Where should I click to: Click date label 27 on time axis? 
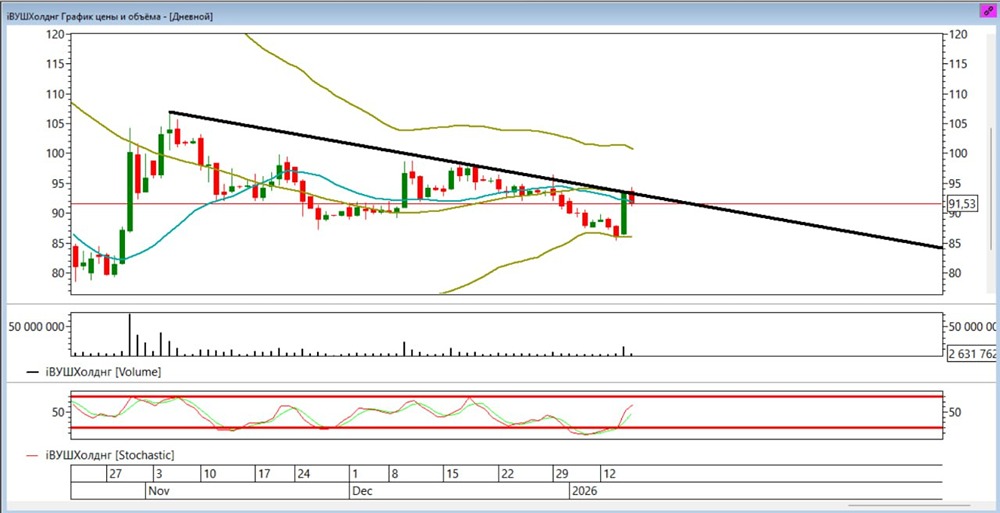click(x=115, y=474)
